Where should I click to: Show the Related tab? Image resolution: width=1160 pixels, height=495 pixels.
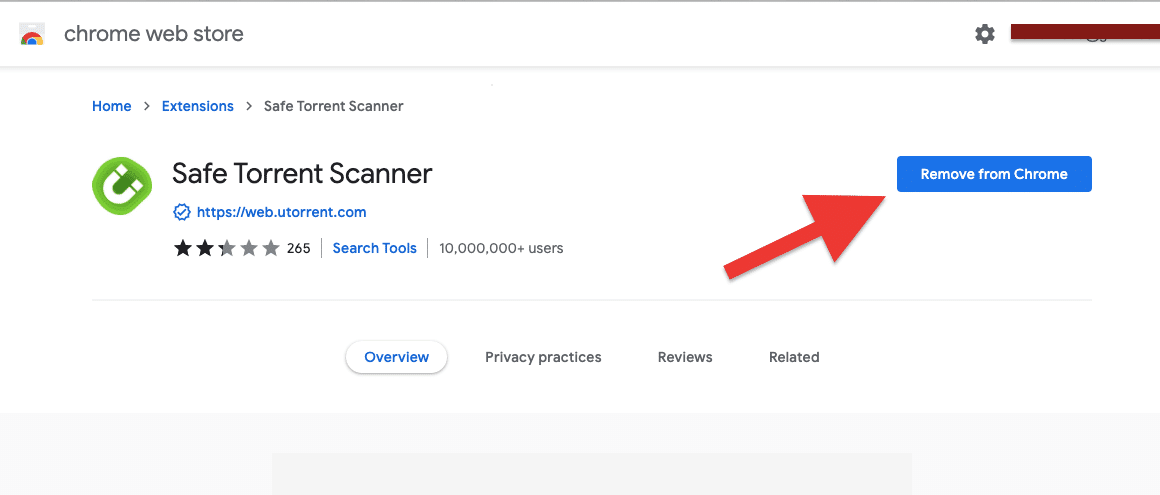[x=794, y=357]
